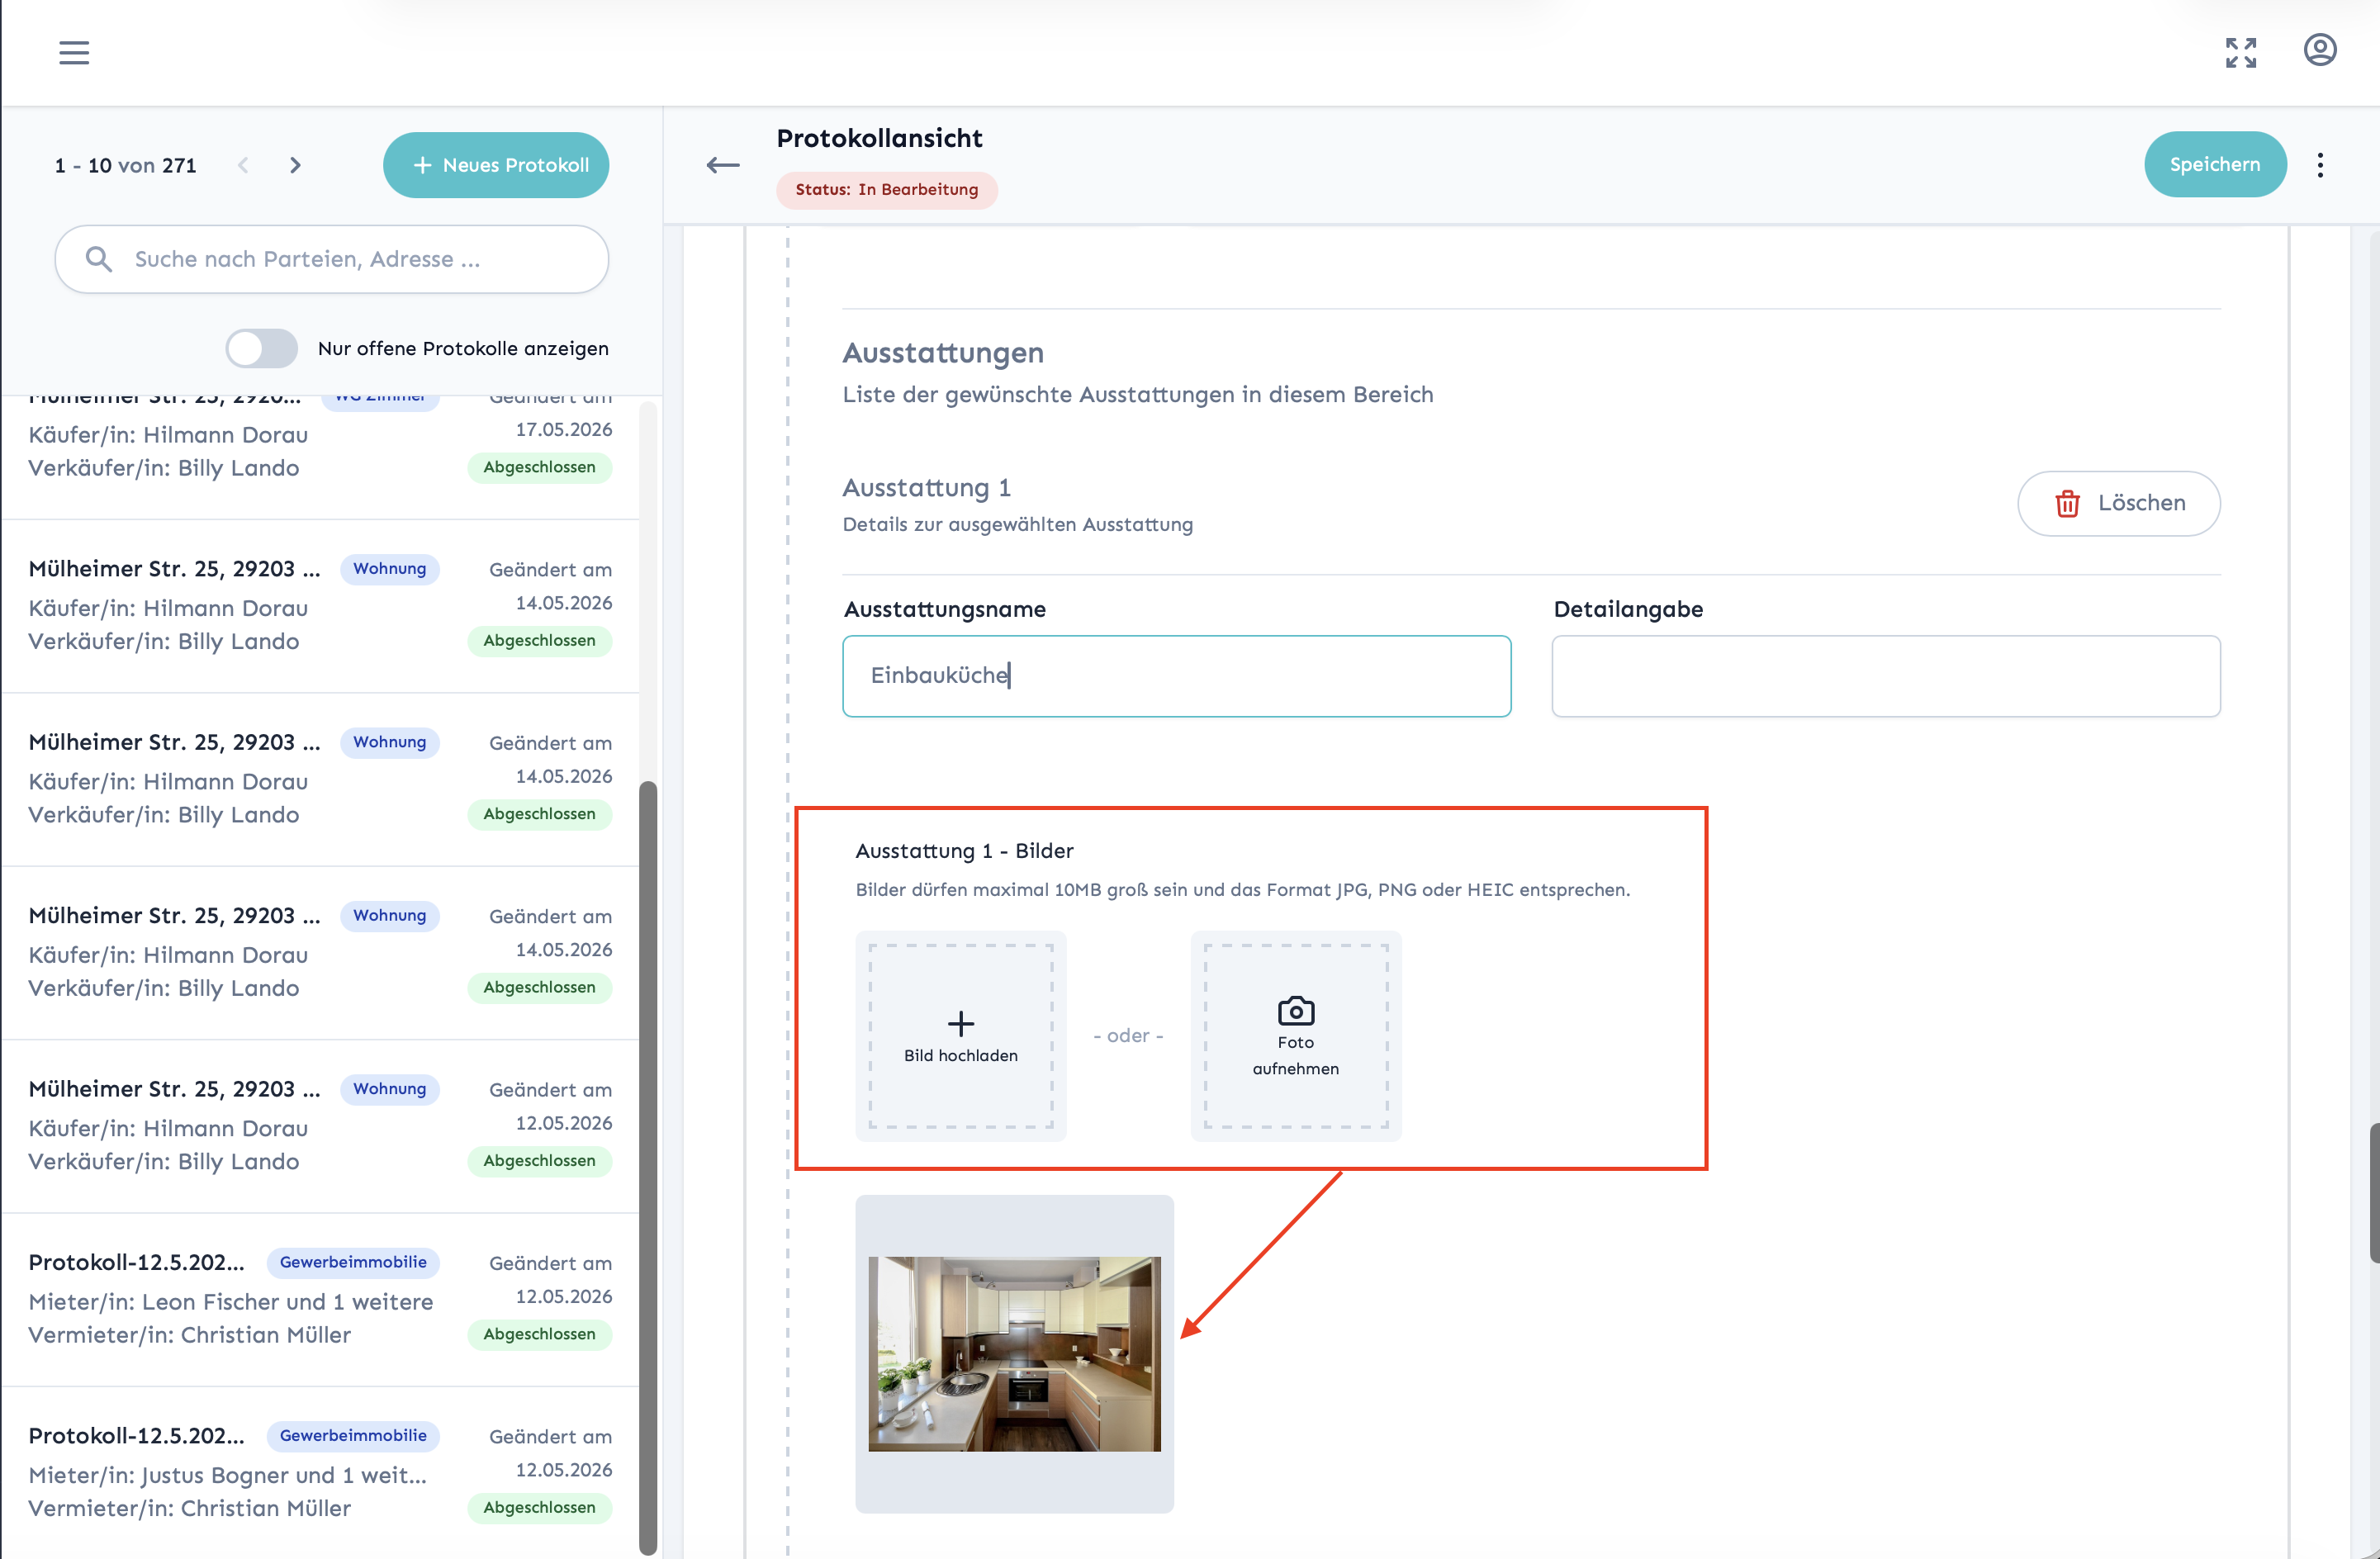Click the Gewerbeimmobilie tag on Leon Fischer row
2380x1559 pixels.
pyautogui.click(x=353, y=1262)
